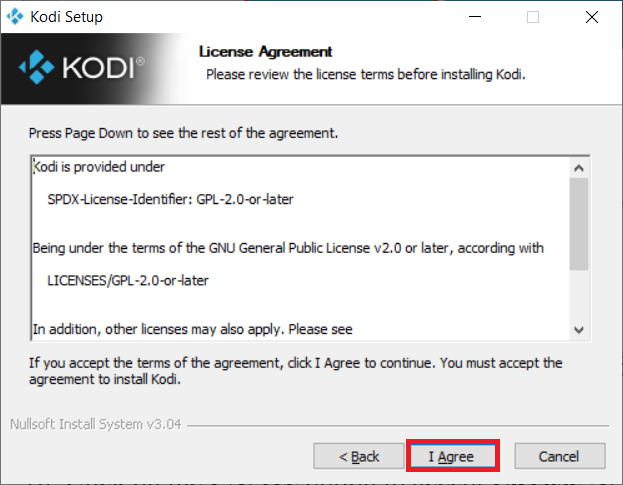Click the Kodi Setup title bar text
The height and width of the screenshot is (485, 623).
pyautogui.click(x=66, y=17)
